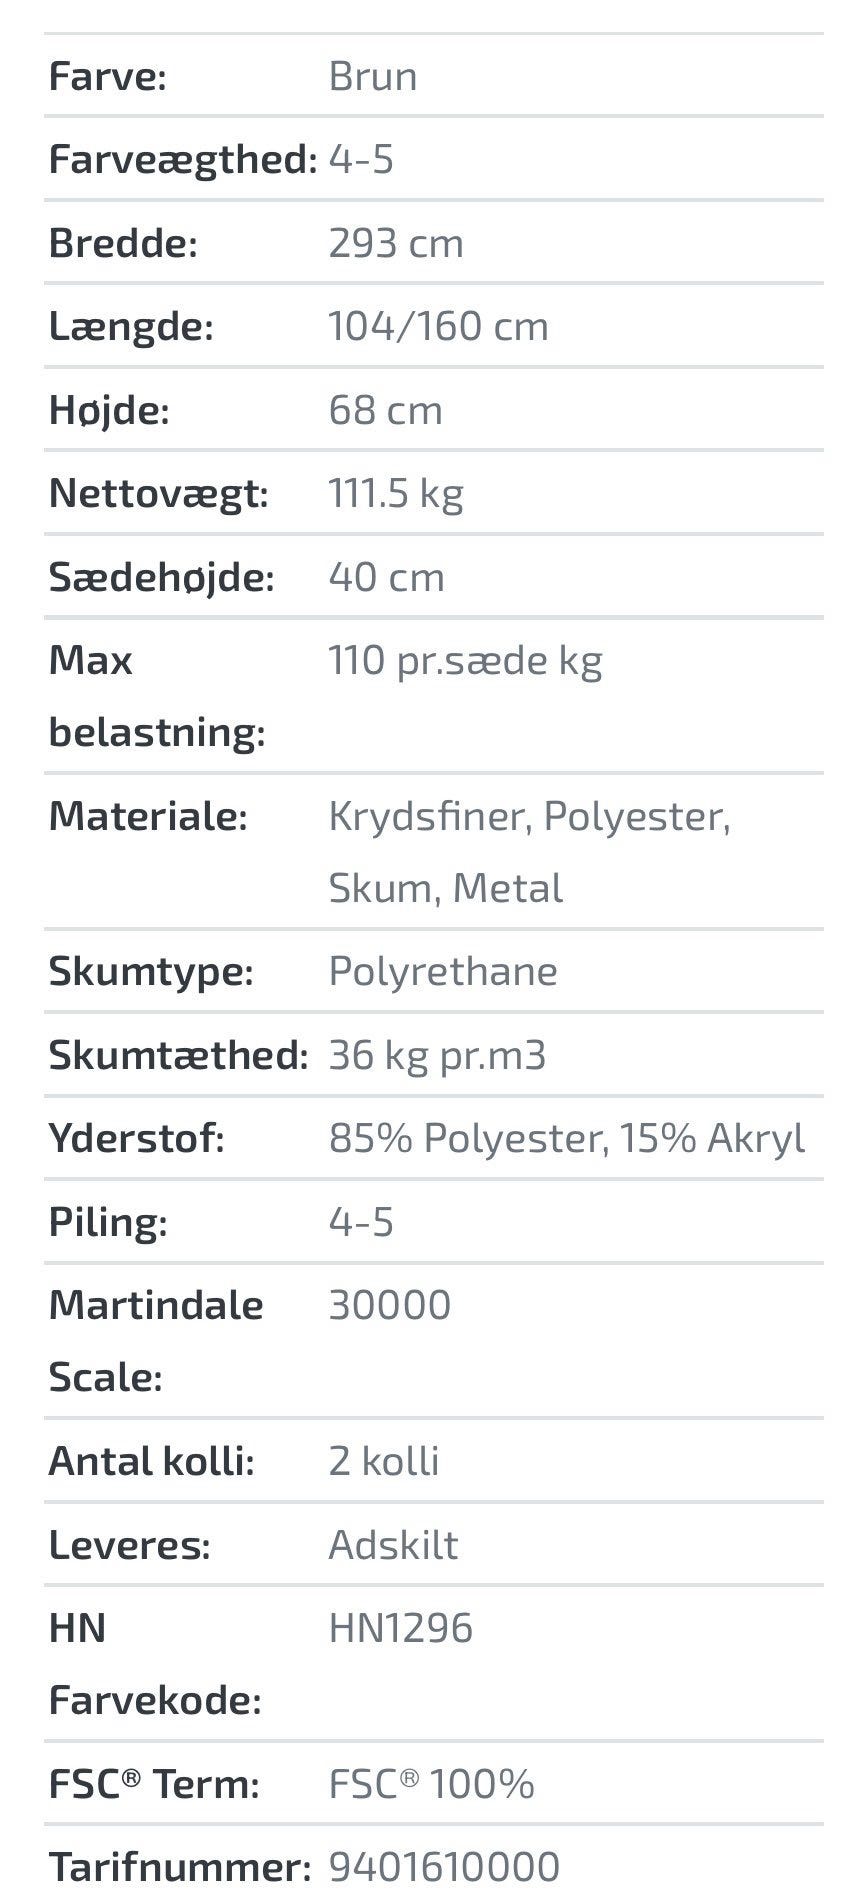Click the Farveægthed label
The width and height of the screenshot is (854, 1903).
(x=183, y=160)
